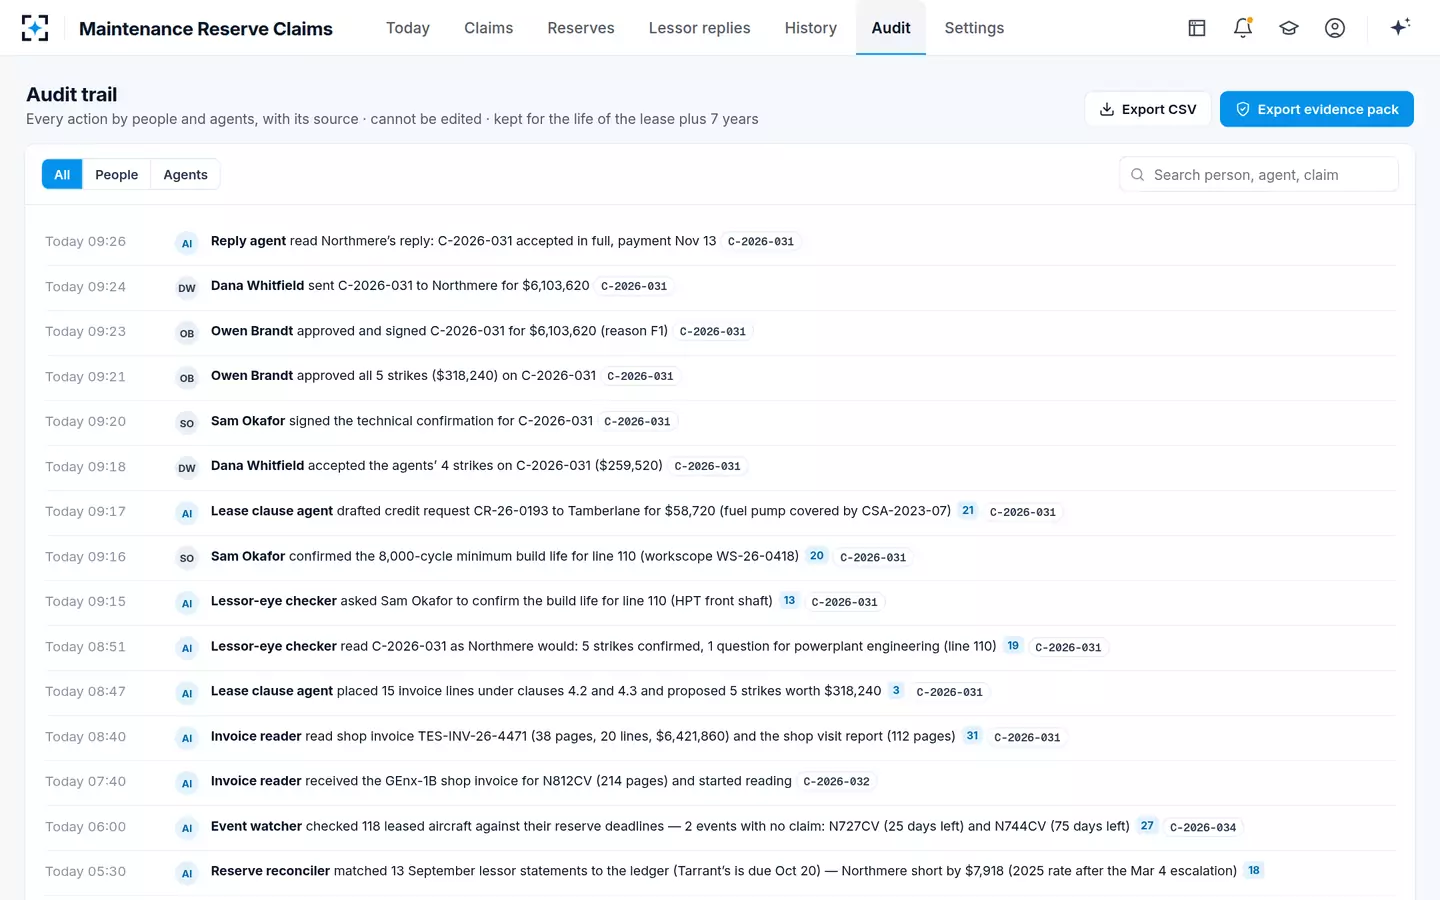Viewport: 1440px width, 900px height.
Task: Open the graduation cap learning icon
Action: click(1289, 28)
